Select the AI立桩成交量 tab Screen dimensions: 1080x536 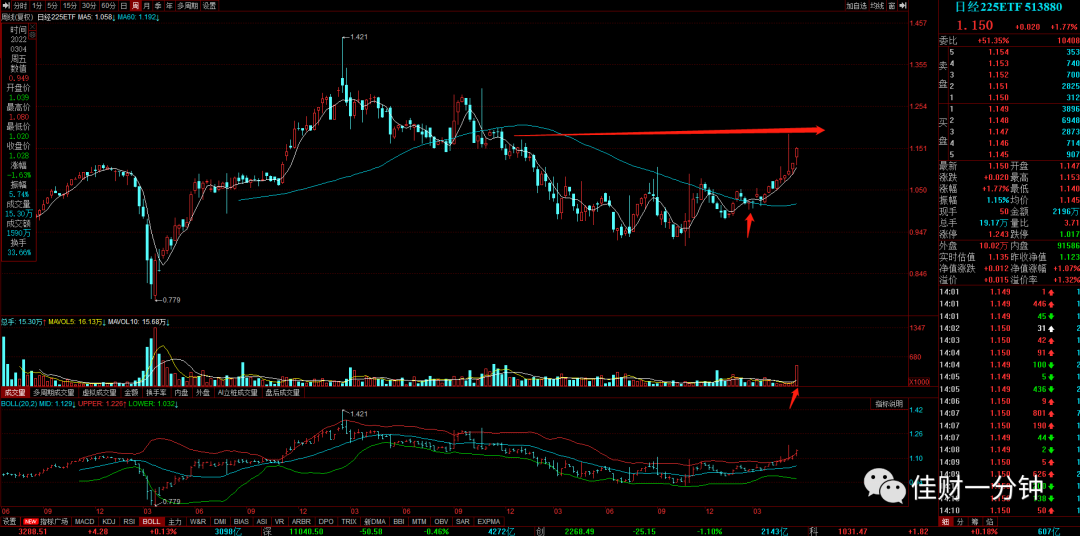pyautogui.click(x=238, y=393)
